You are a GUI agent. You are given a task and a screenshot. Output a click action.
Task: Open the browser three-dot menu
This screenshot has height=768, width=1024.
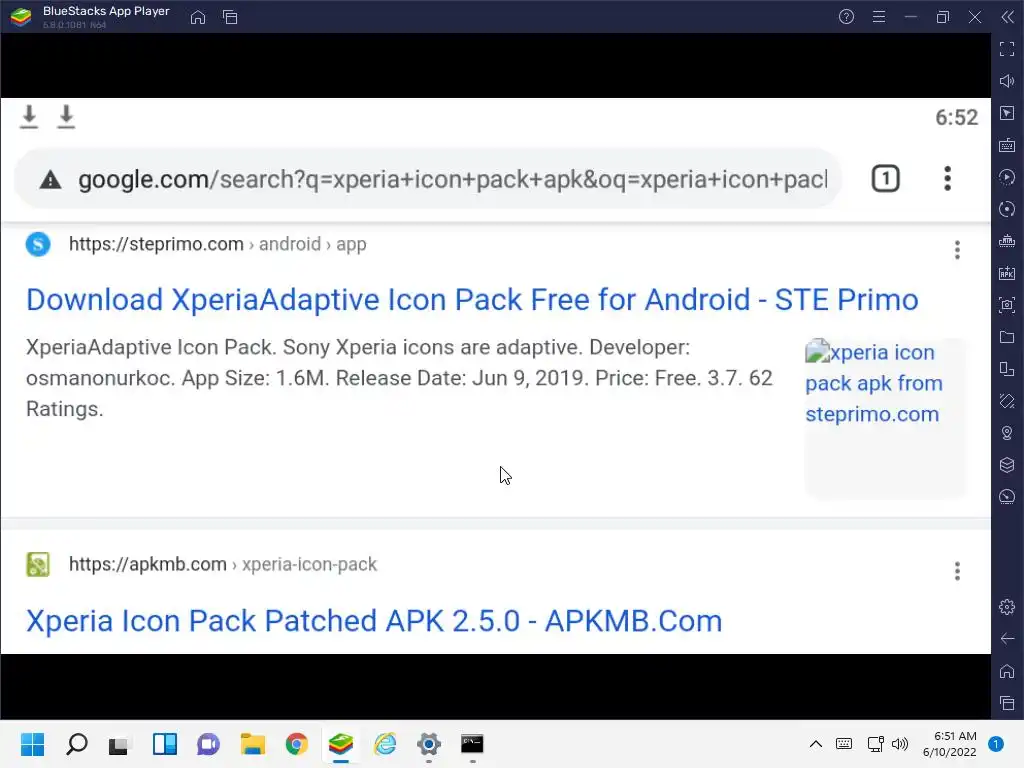pyautogui.click(x=948, y=179)
